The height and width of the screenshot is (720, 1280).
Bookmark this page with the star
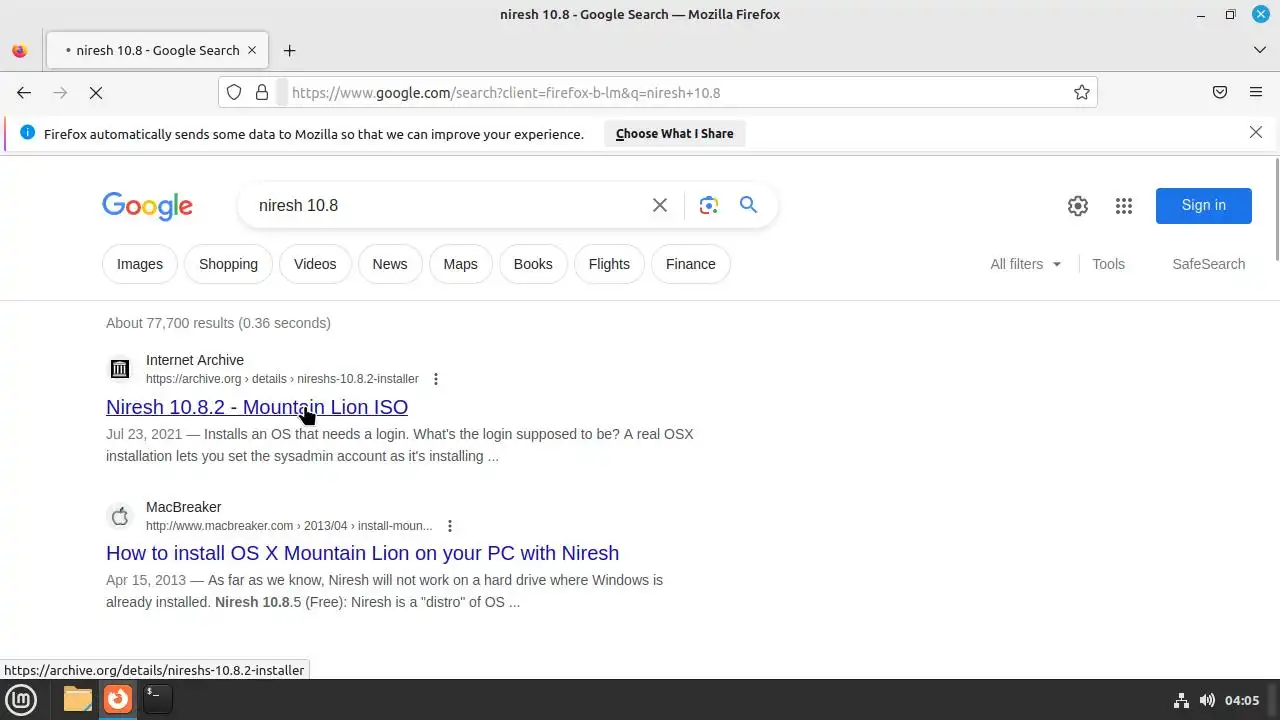click(x=1082, y=93)
